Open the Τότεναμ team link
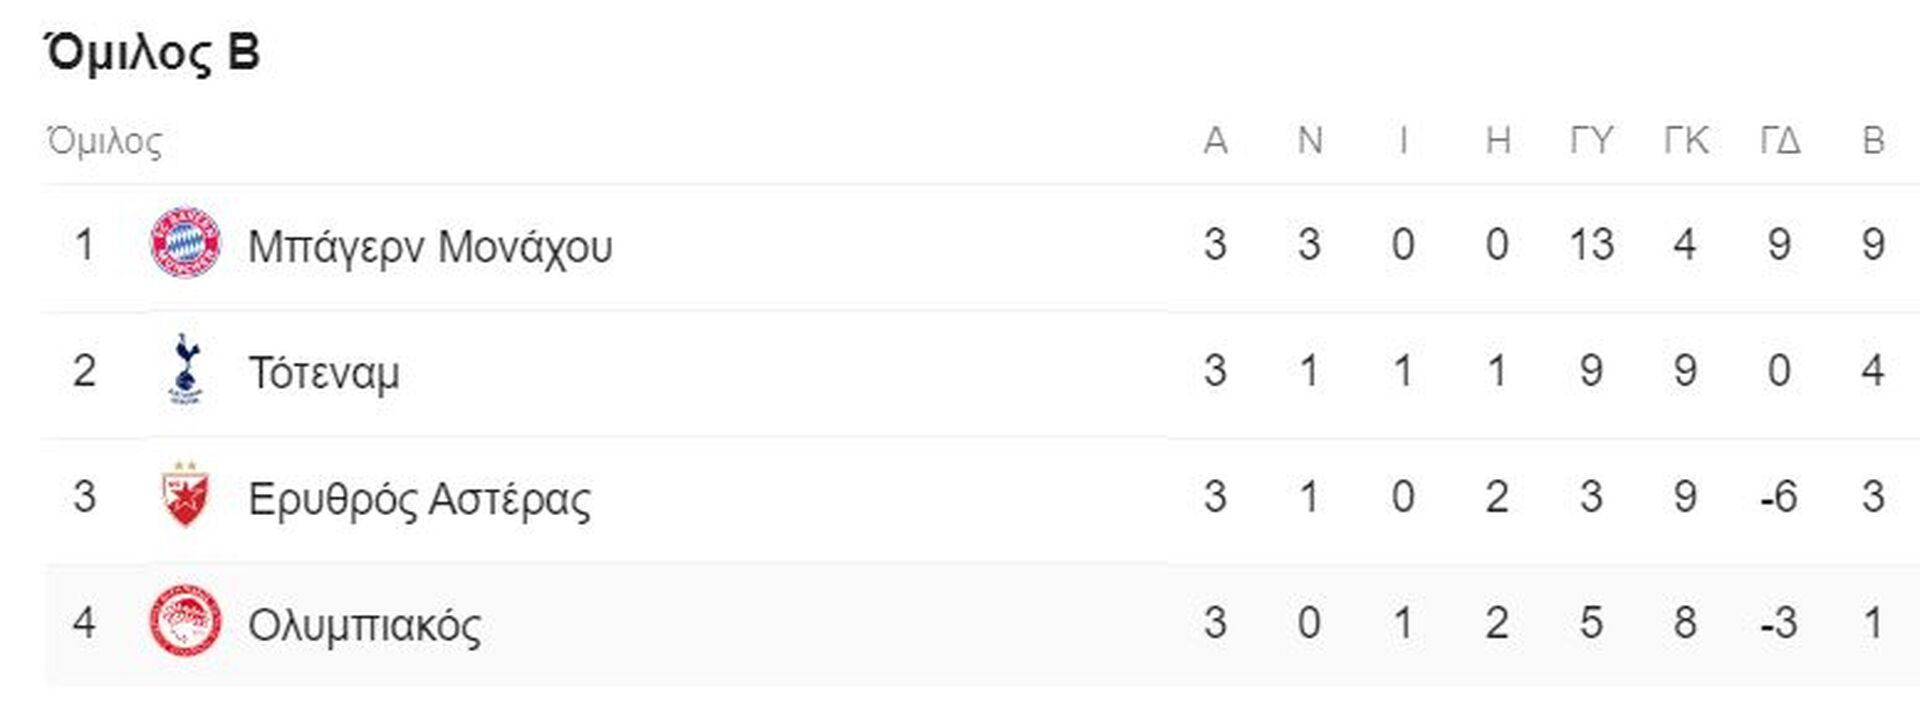Image resolution: width=1920 pixels, height=727 pixels. (x=324, y=372)
